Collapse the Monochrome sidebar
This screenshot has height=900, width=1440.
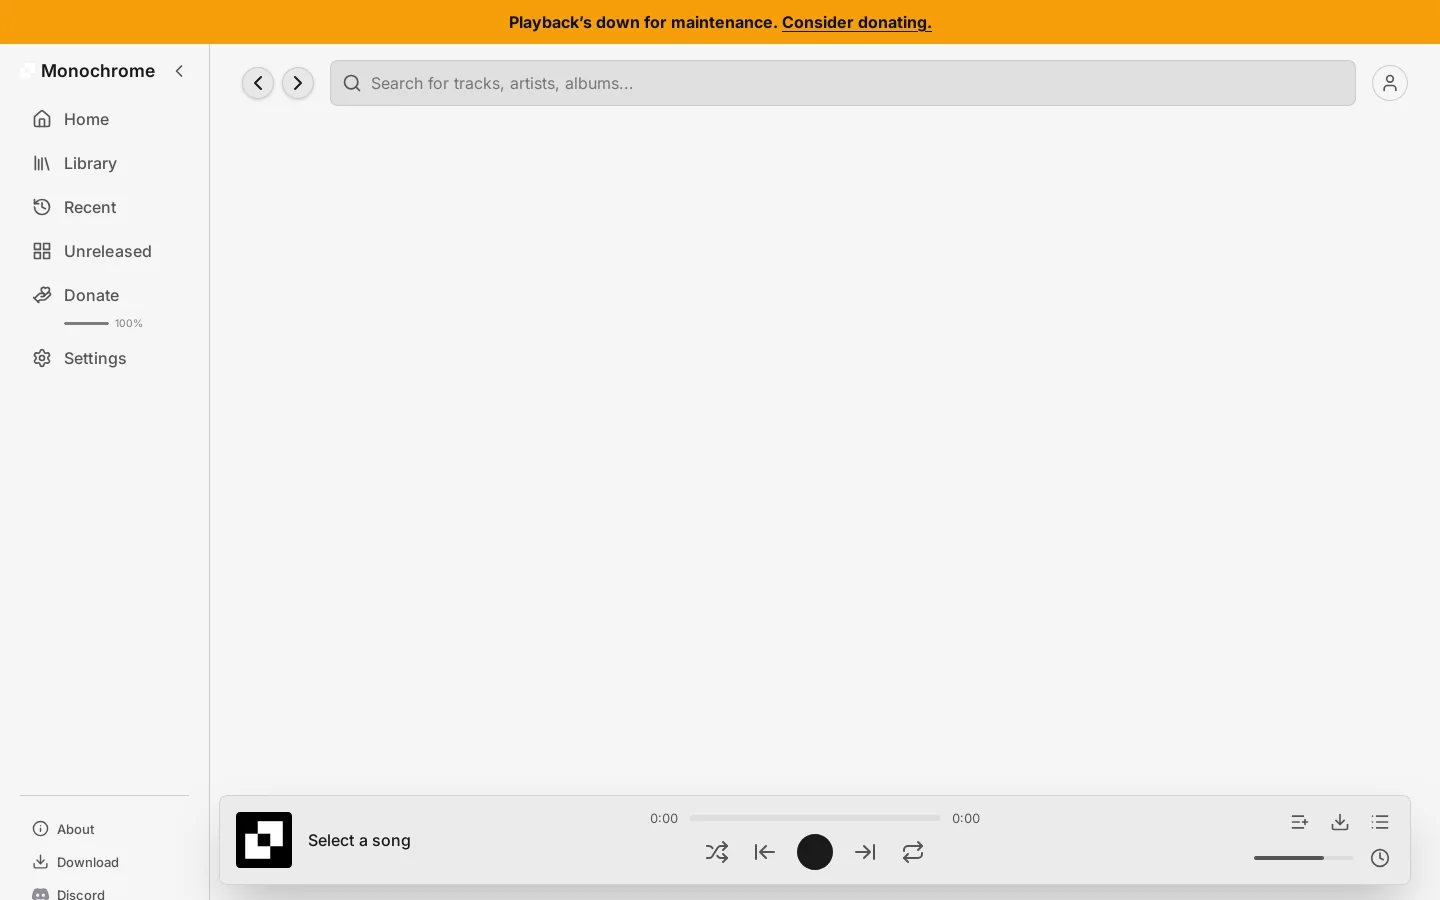[180, 71]
